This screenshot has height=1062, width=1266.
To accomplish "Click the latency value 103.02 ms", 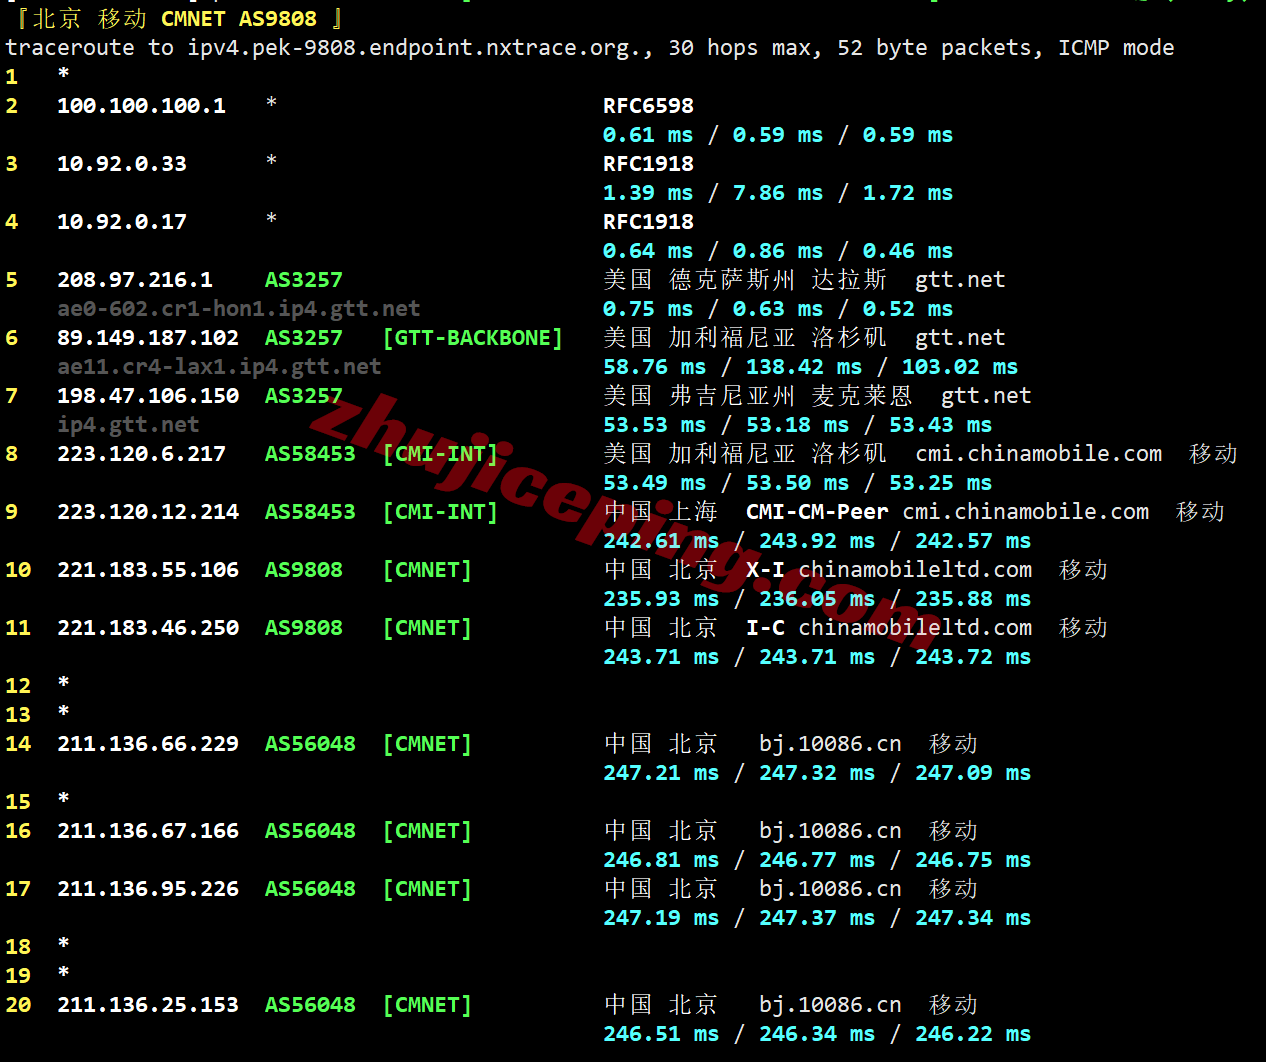I will coord(960,367).
